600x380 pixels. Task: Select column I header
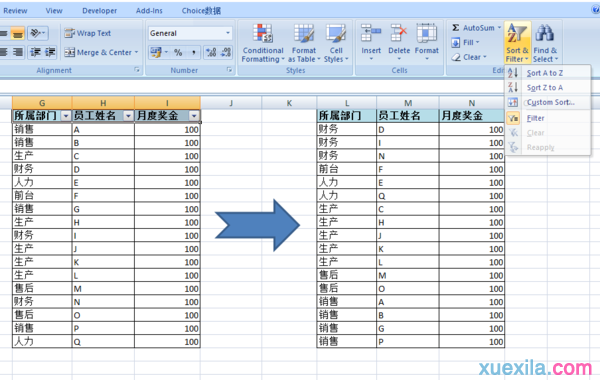tap(167, 103)
